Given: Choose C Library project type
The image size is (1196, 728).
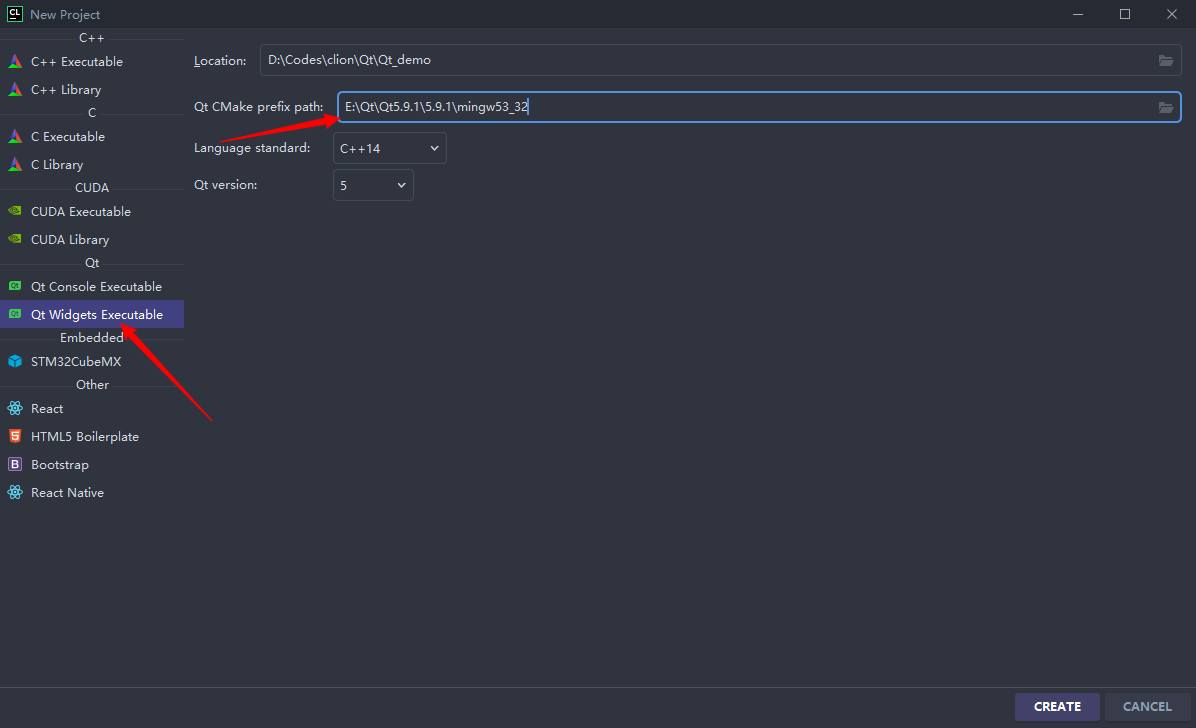Looking at the screenshot, I should pos(92,164).
